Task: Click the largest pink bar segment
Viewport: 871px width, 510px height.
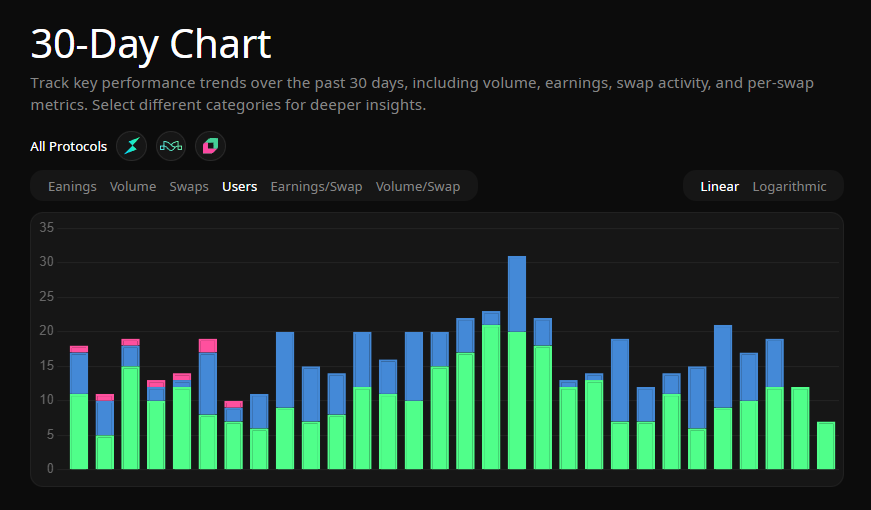Action: pyautogui.click(x=208, y=346)
